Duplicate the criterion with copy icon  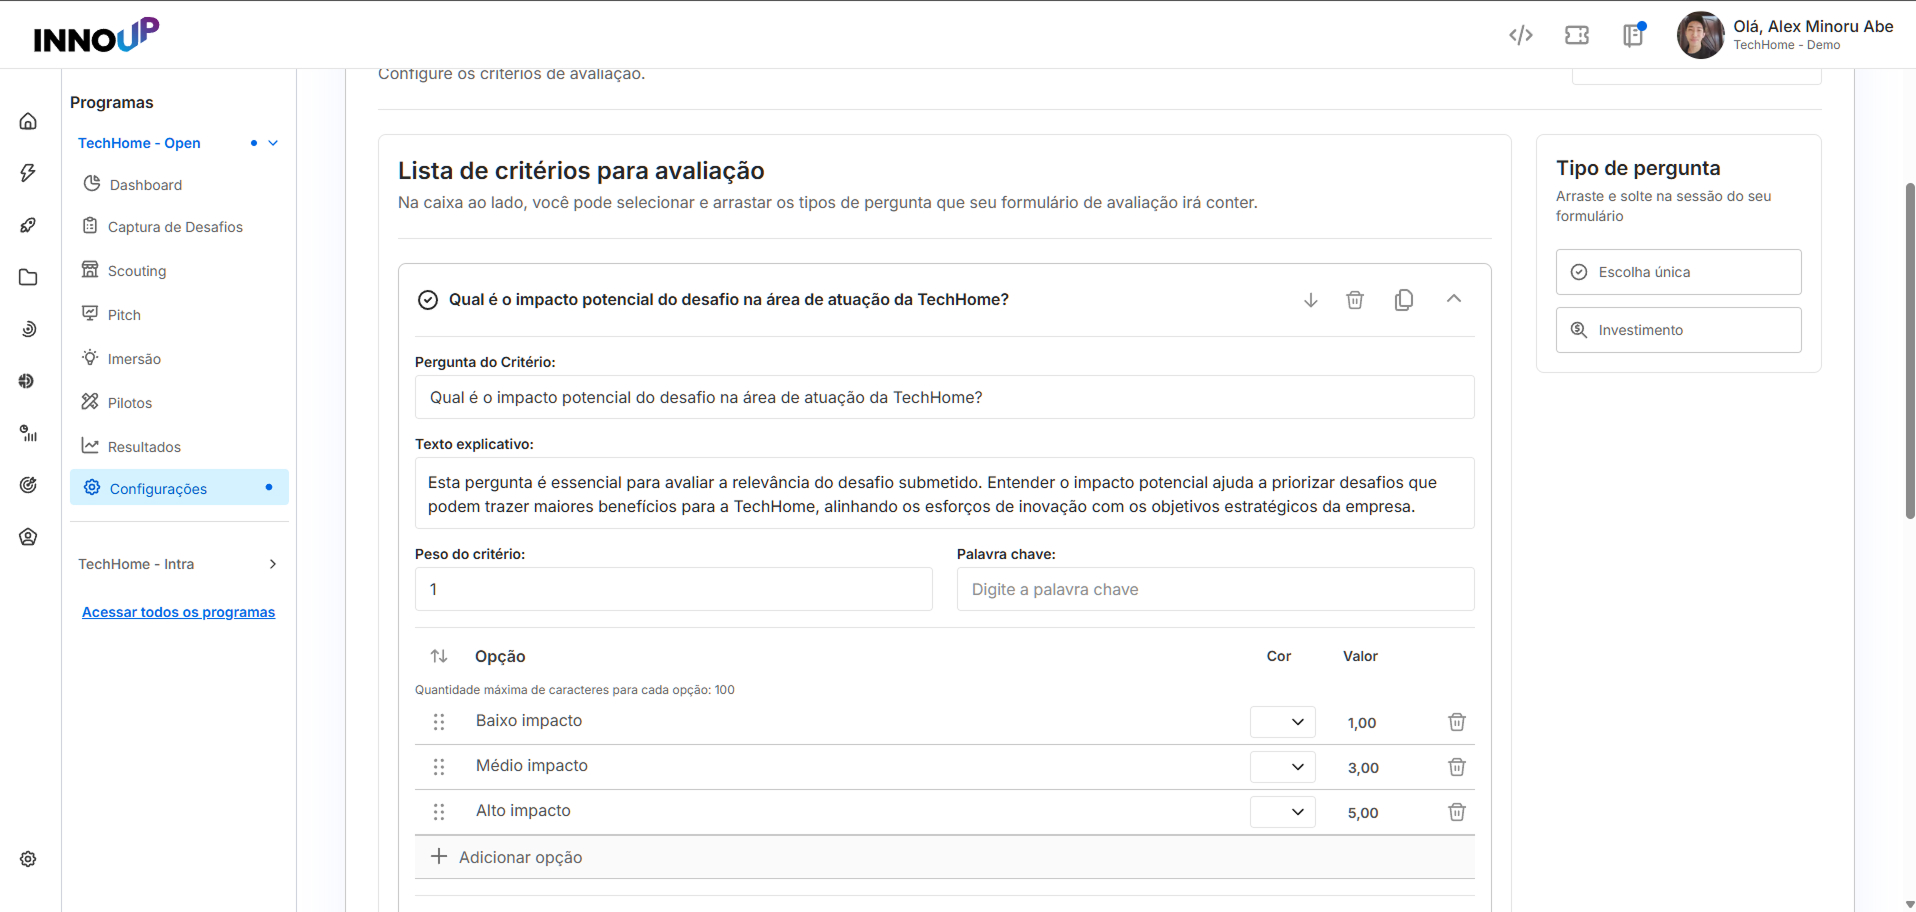[1404, 300]
